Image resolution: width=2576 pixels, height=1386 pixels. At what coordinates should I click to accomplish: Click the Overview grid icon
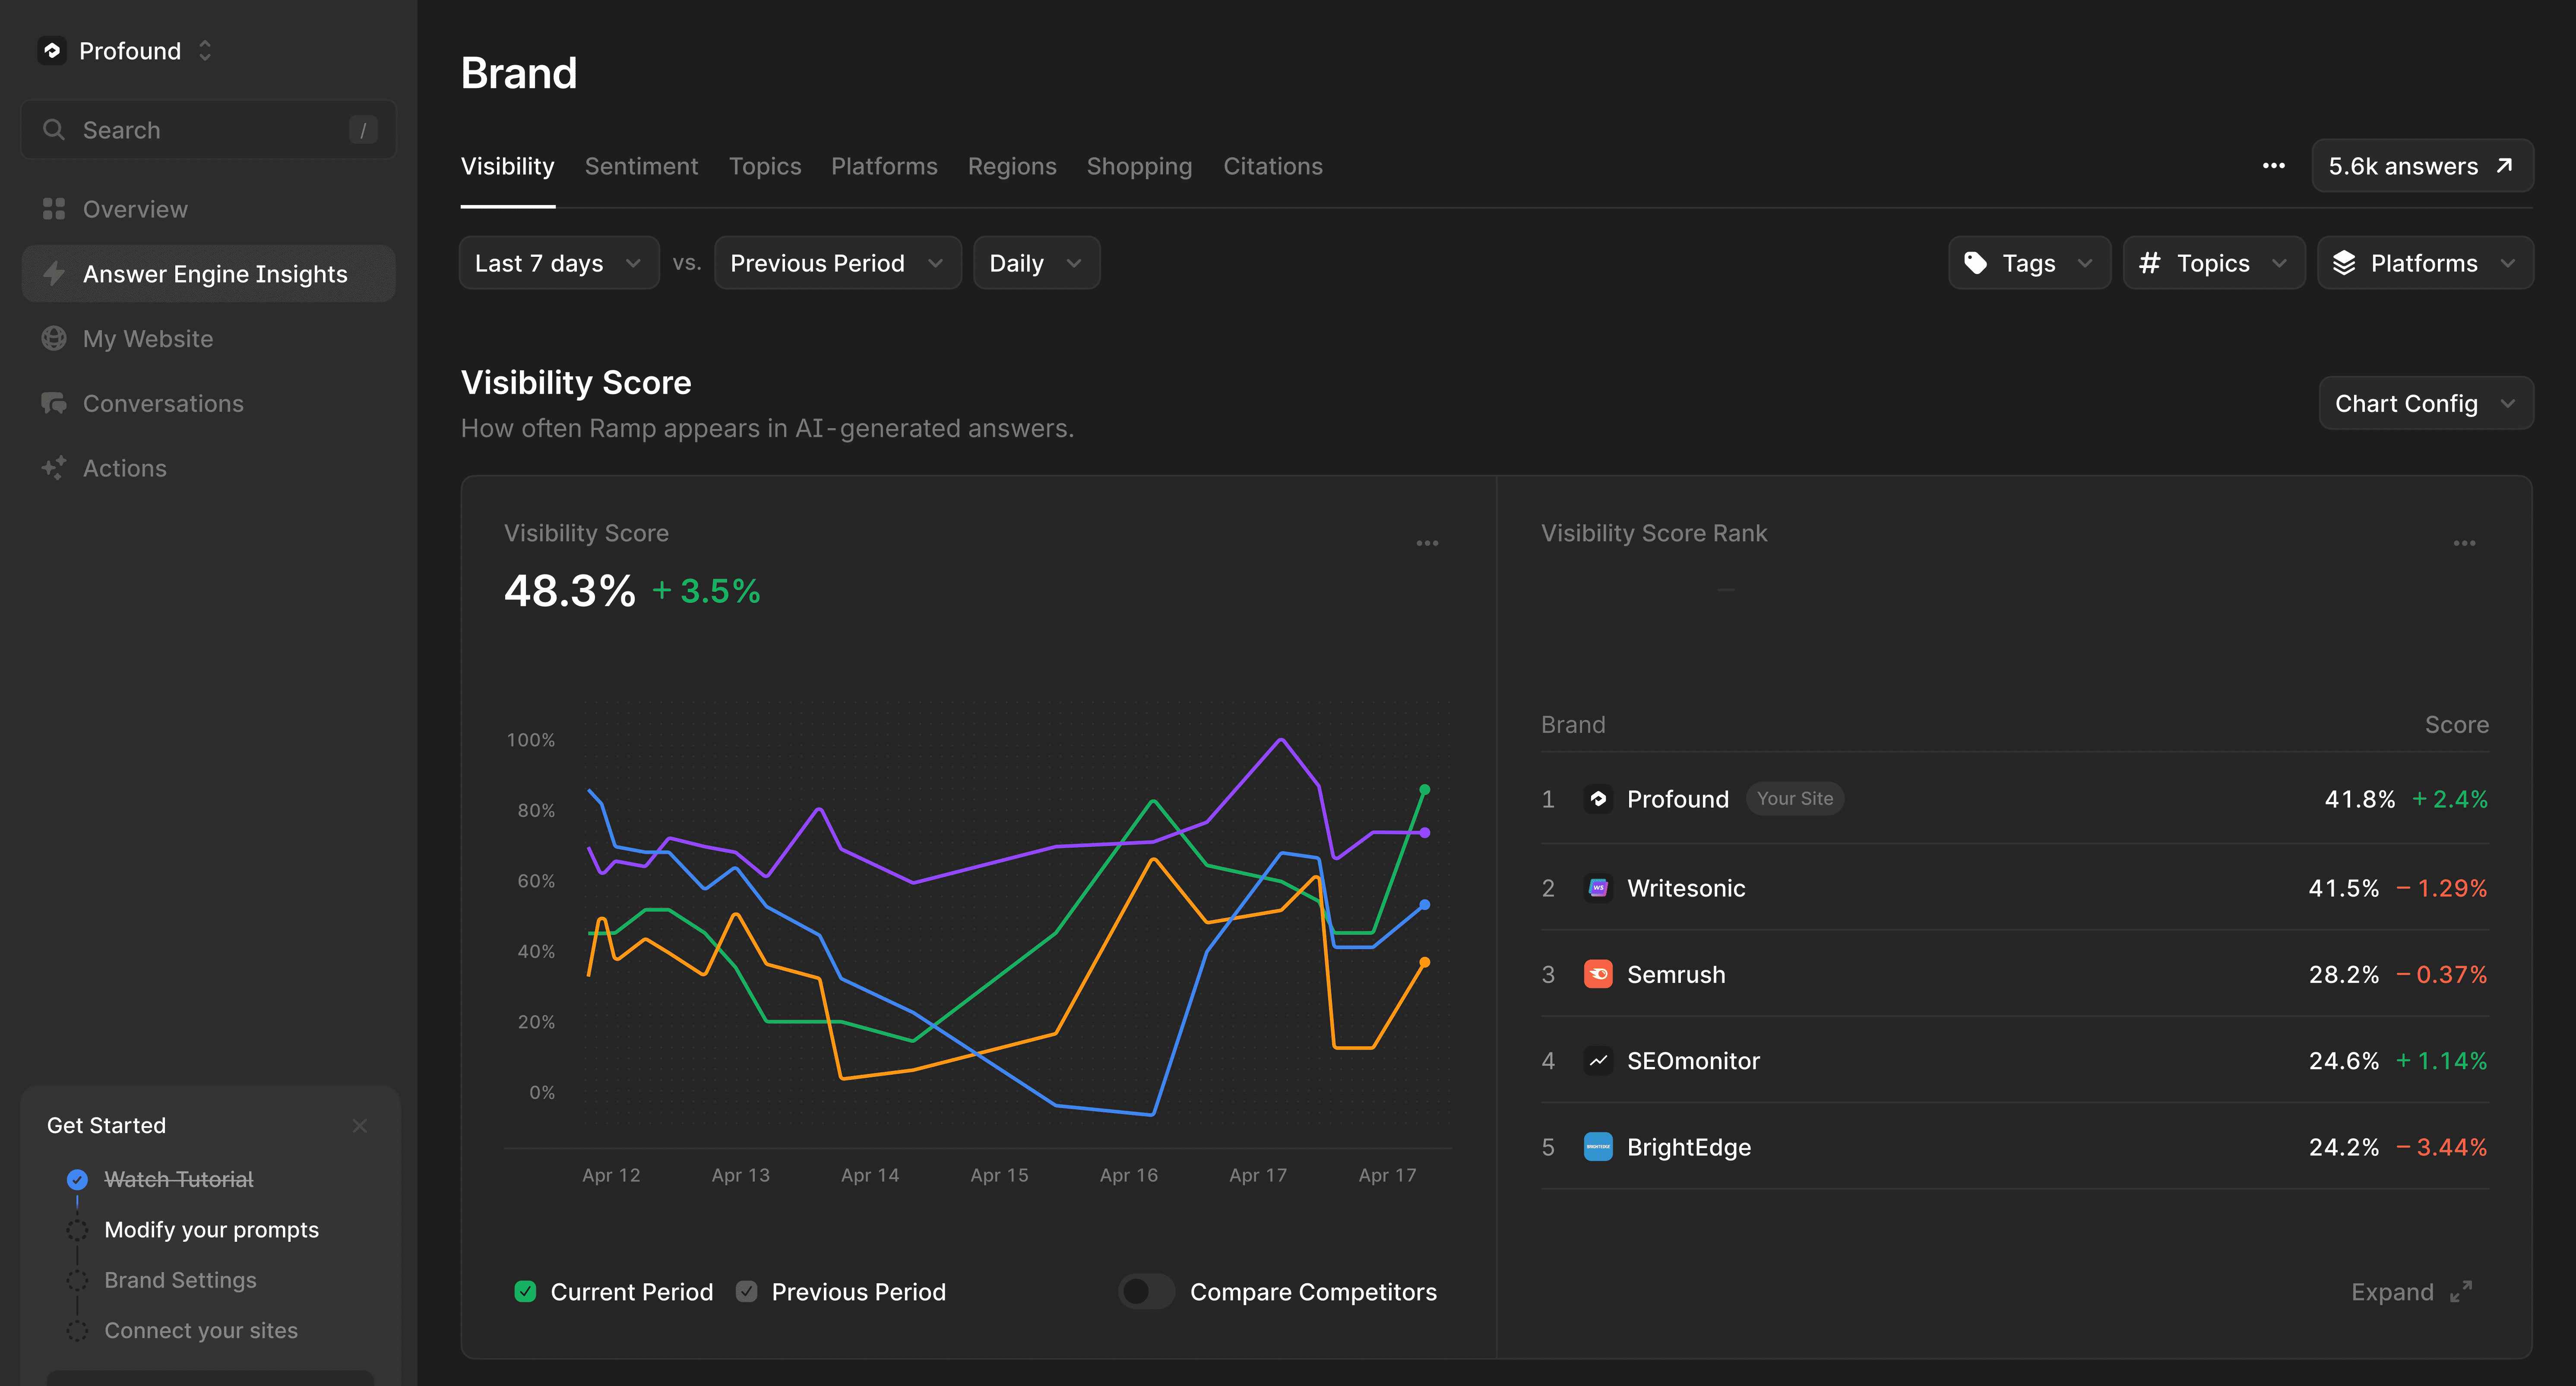(x=54, y=209)
